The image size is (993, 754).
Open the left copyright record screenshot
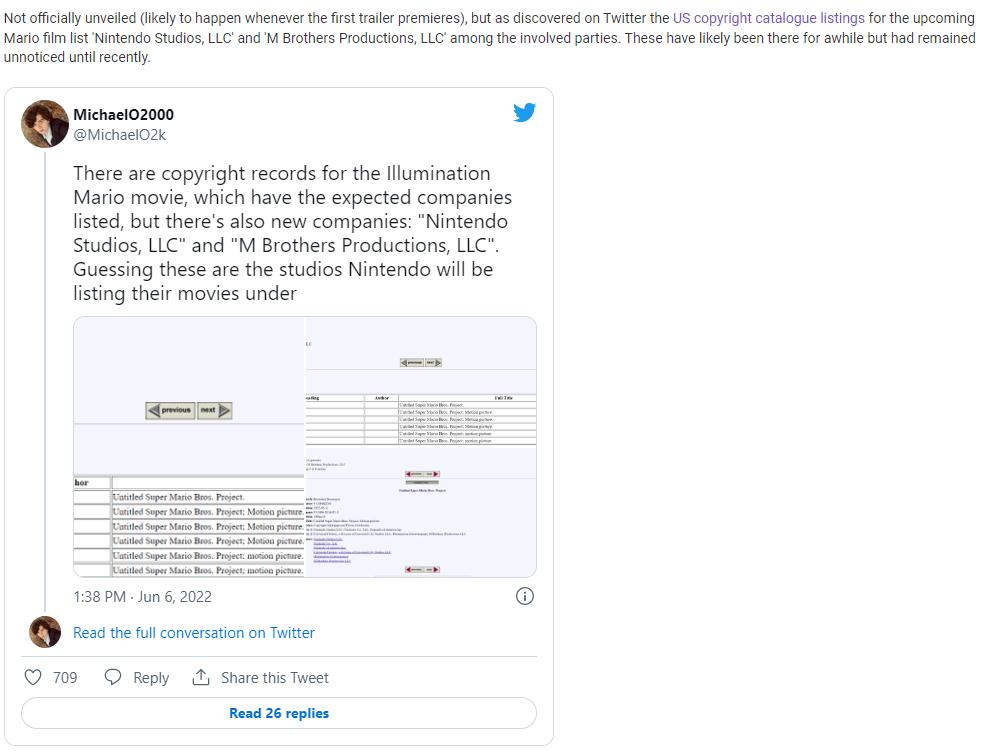[x=189, y=447]
